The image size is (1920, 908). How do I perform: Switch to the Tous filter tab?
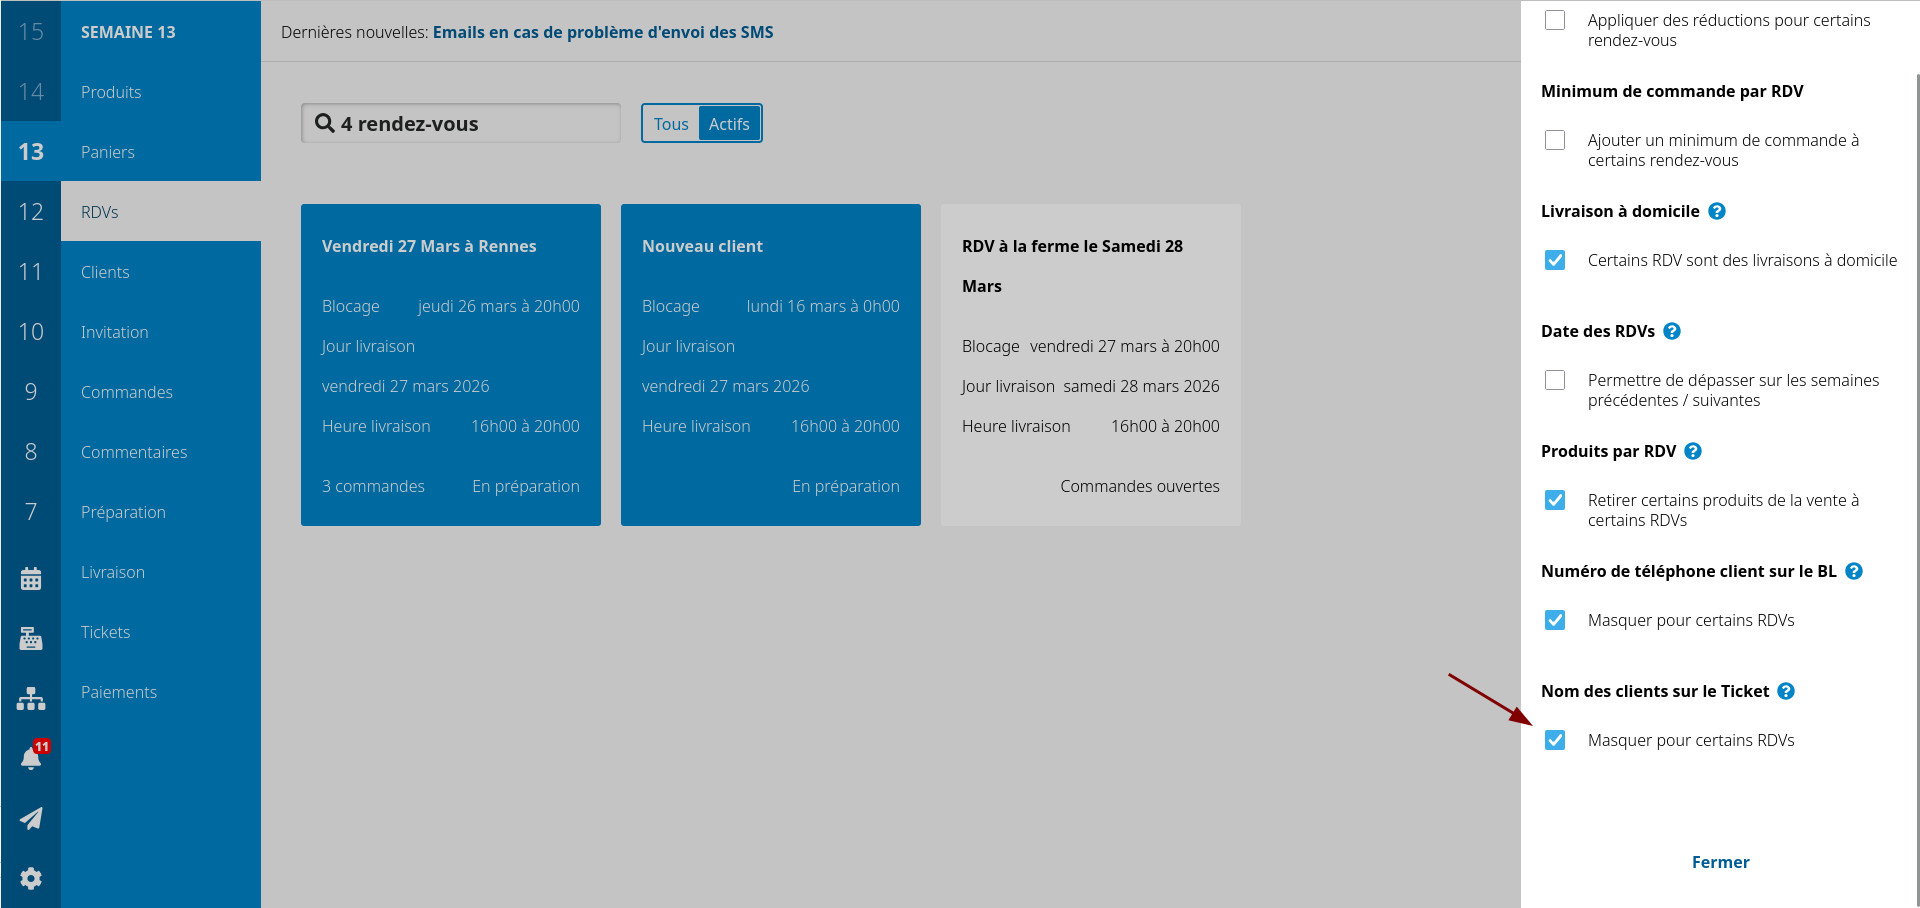[x=670, y=124]
